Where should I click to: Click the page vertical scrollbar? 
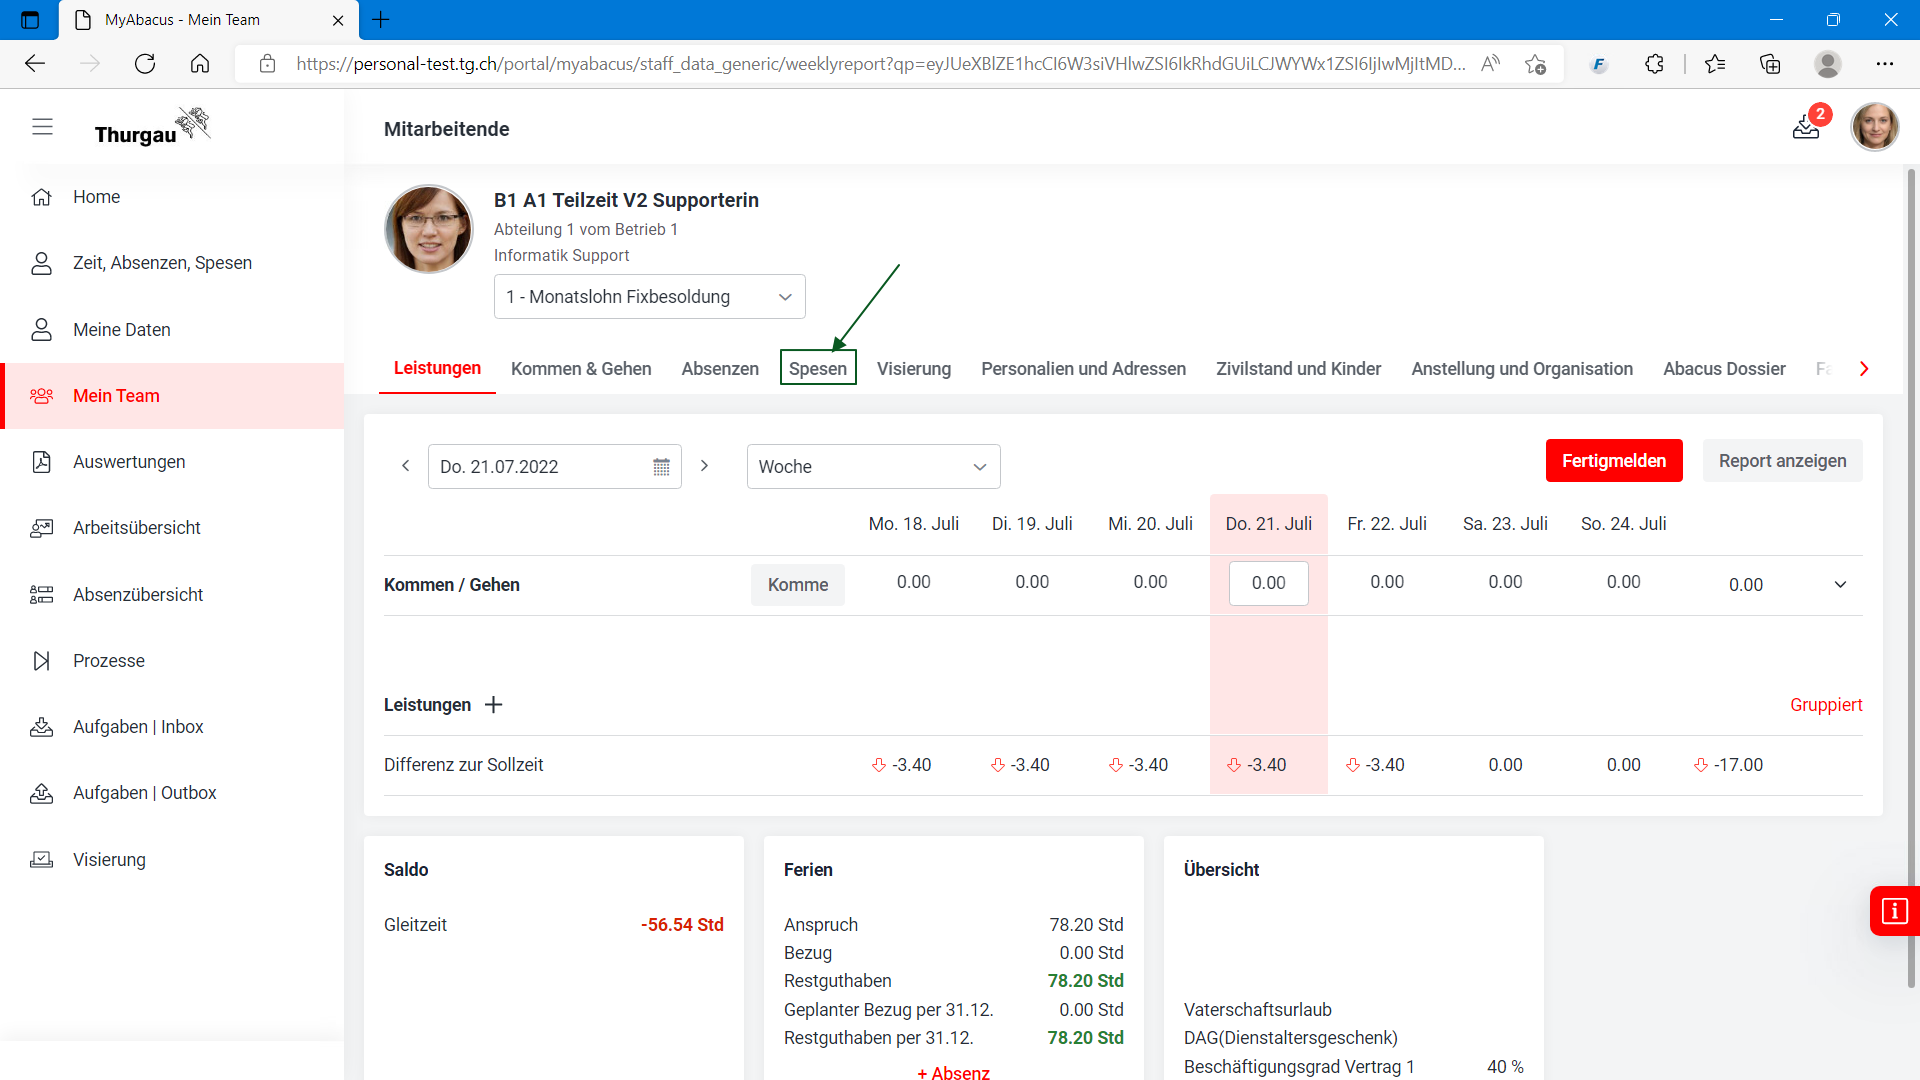pos(1911,580)
